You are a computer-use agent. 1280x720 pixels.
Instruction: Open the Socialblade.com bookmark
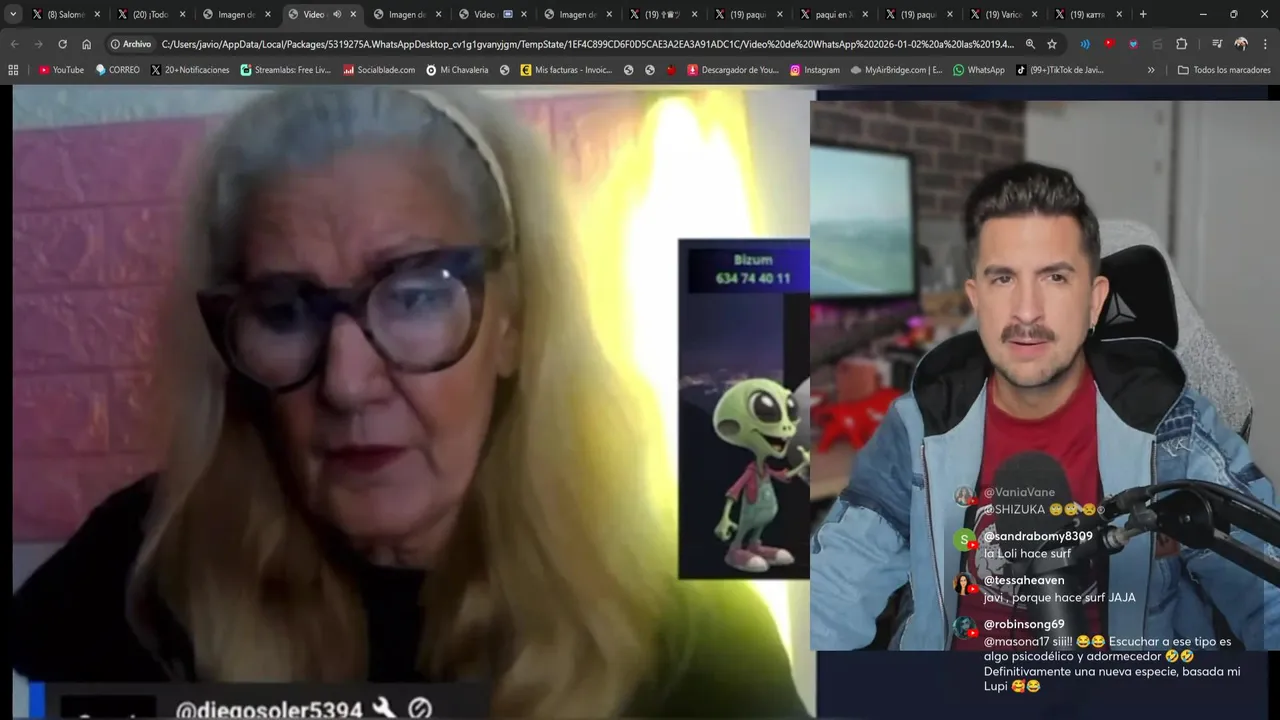point(379,70)
